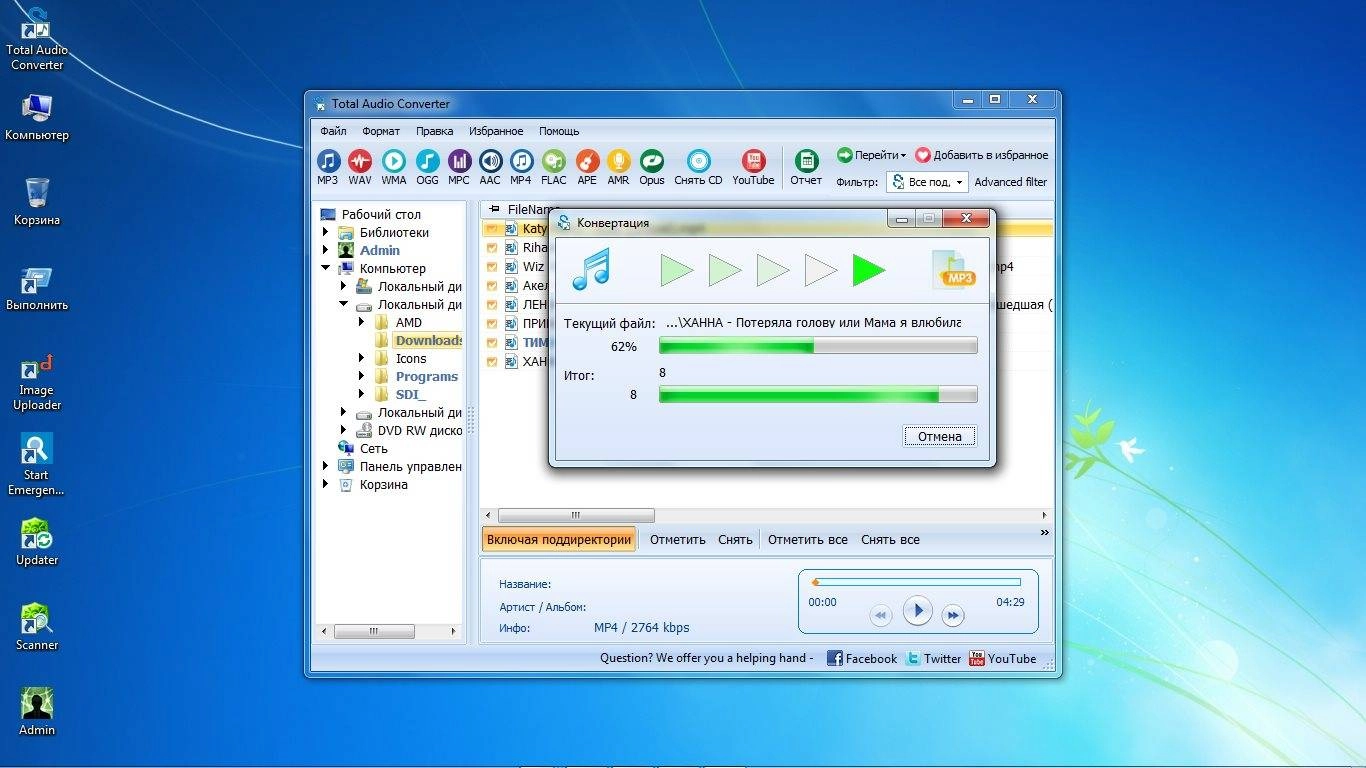Open the Фильтр dropdown list
The image size is (1366, 768).
pos(927,182)
